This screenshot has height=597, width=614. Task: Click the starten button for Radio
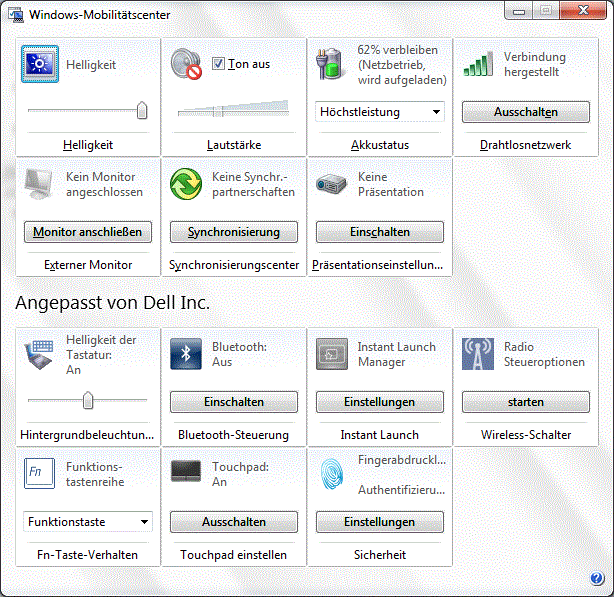526,402
